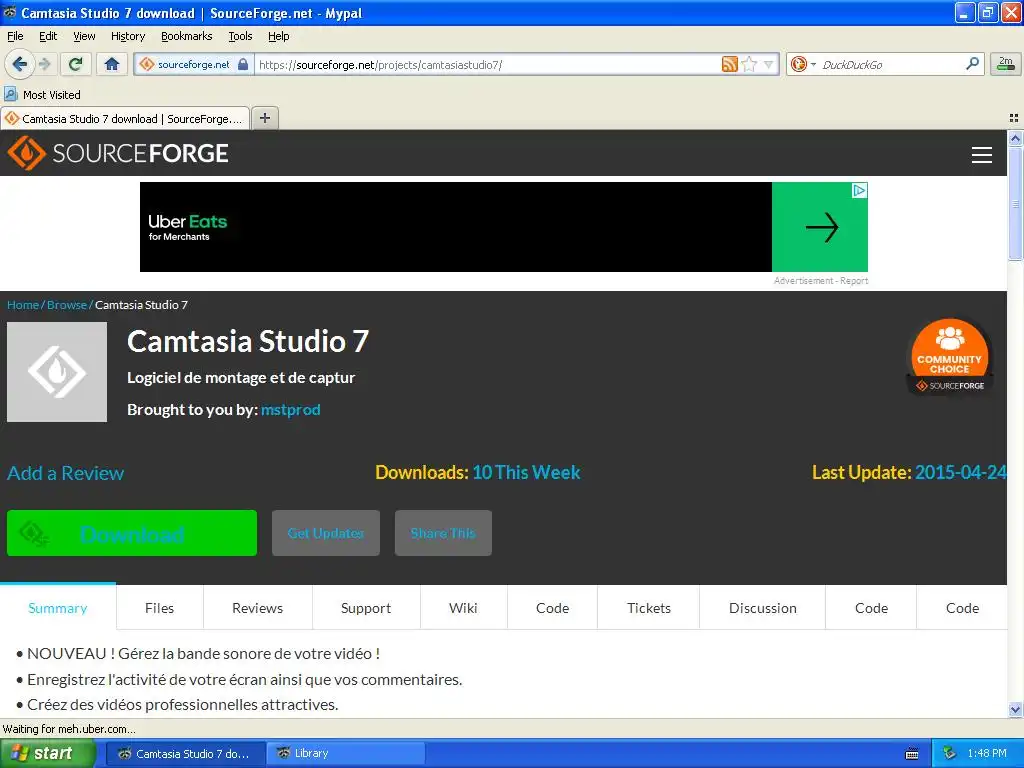Click the Camtasia Studio 7 project icon placeholder
The height and width of the screenshot is (768, 1024).
pos(57,372)
